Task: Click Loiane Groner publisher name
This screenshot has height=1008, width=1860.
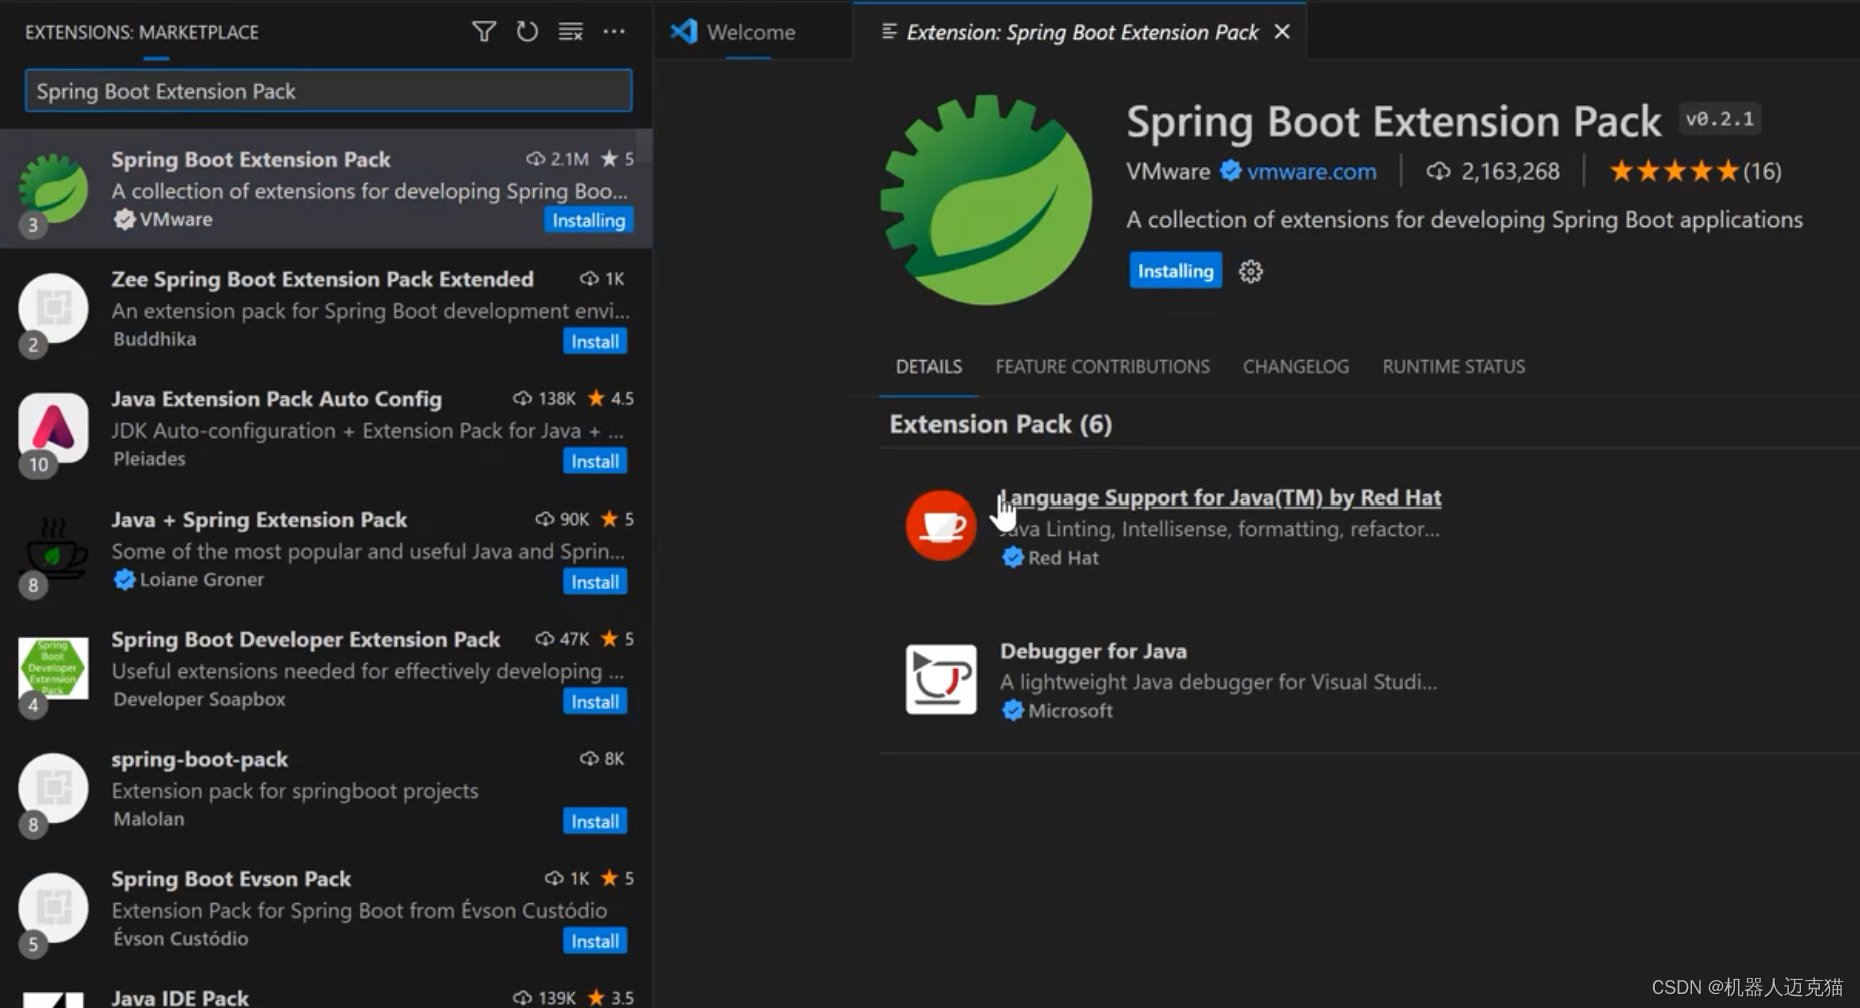Action: pyautogui.click(x=202, y=580)
